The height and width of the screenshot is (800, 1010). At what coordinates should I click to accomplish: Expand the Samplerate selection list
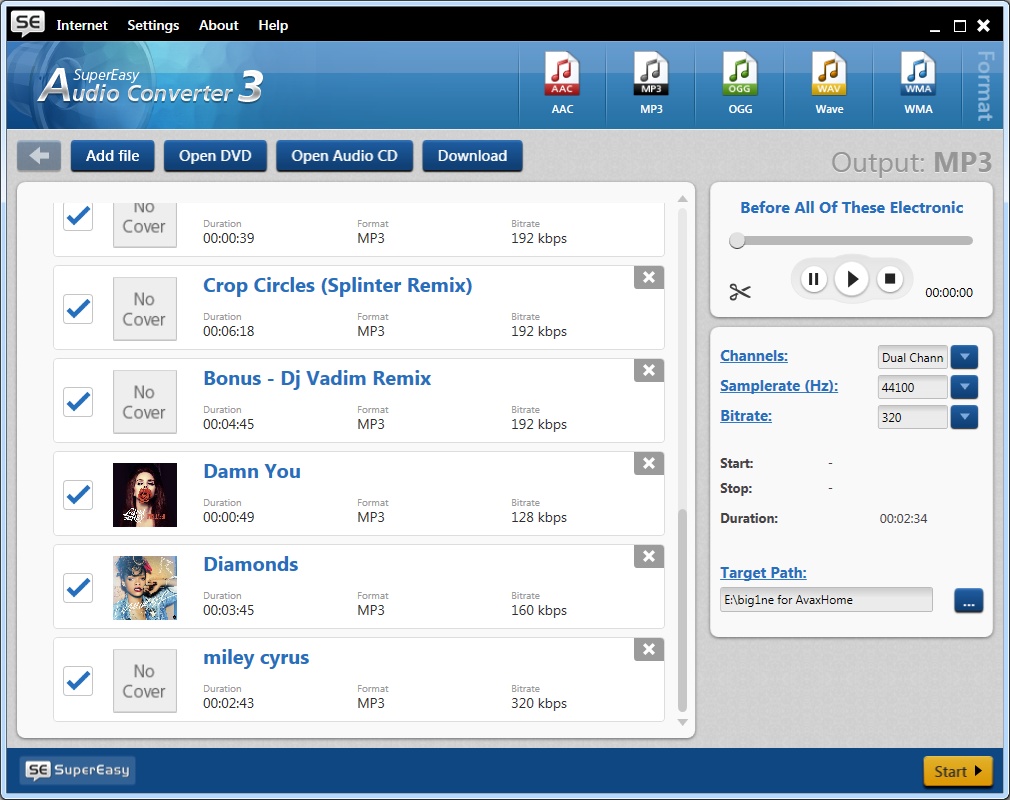click(963, 387)
